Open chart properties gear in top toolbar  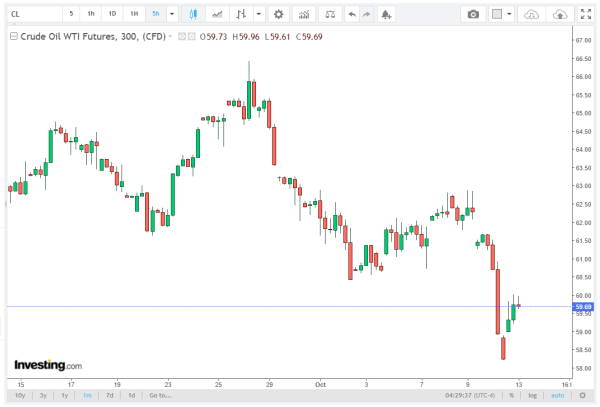click(x=278, y=15)
